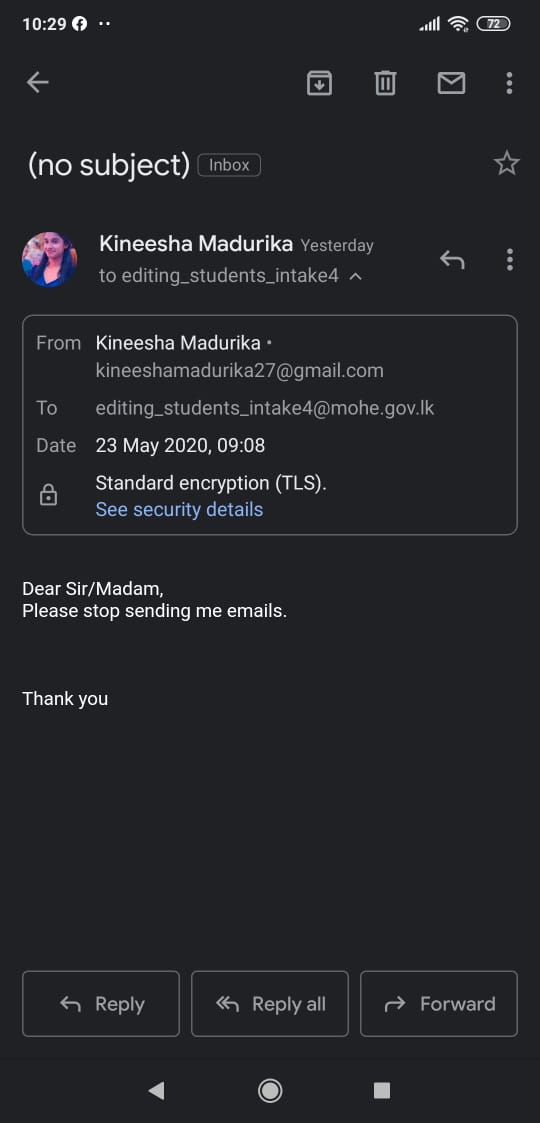Tap the lock encryption icon

[x=48, y=495]
